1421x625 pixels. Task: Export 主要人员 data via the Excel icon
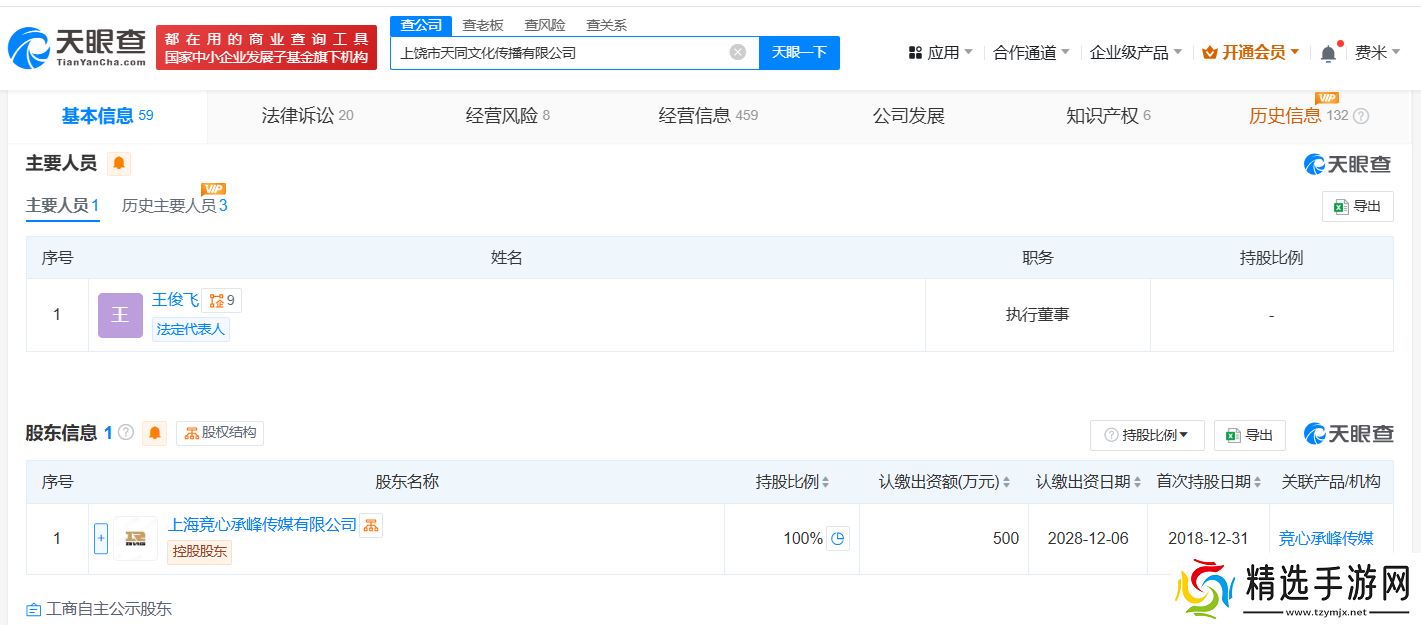[x=1357, y=206]
